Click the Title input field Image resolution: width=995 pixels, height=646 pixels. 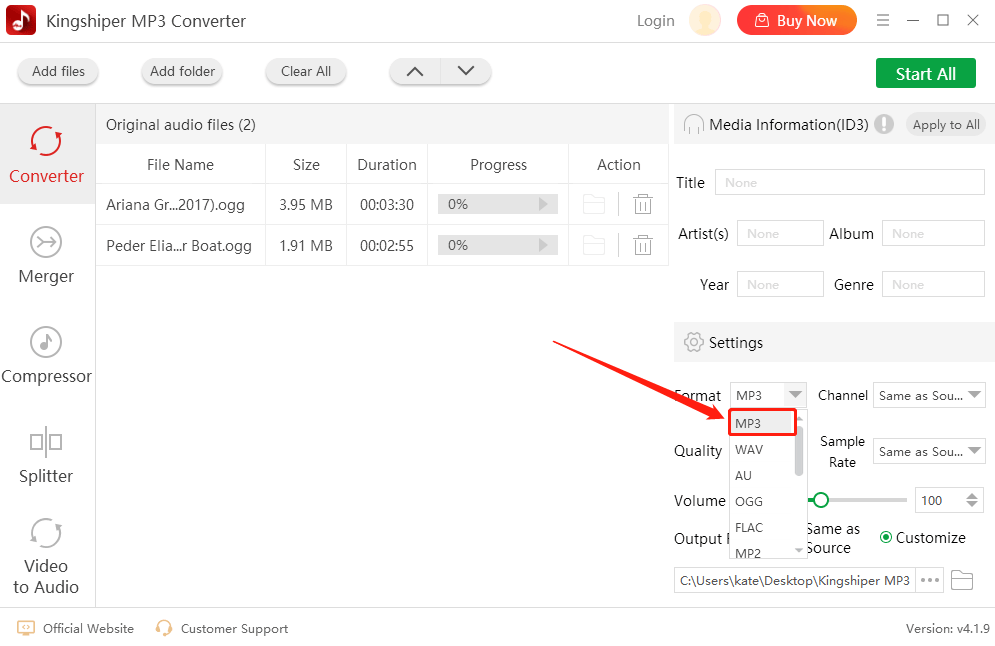pyautogui.click(x=850, y=182)
